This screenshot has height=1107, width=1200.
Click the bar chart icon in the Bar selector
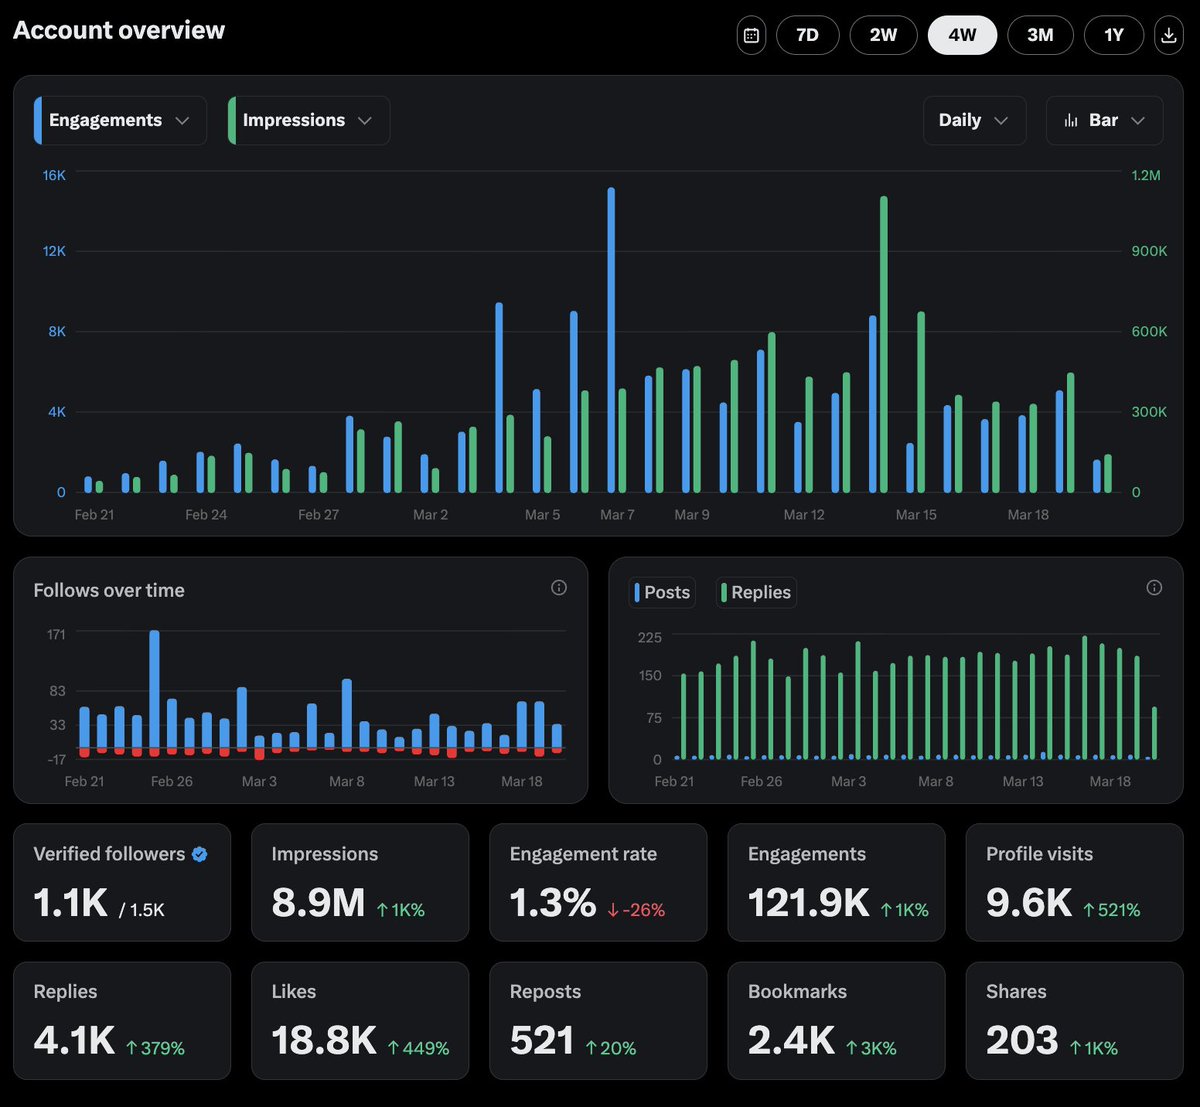(1073, 120)
